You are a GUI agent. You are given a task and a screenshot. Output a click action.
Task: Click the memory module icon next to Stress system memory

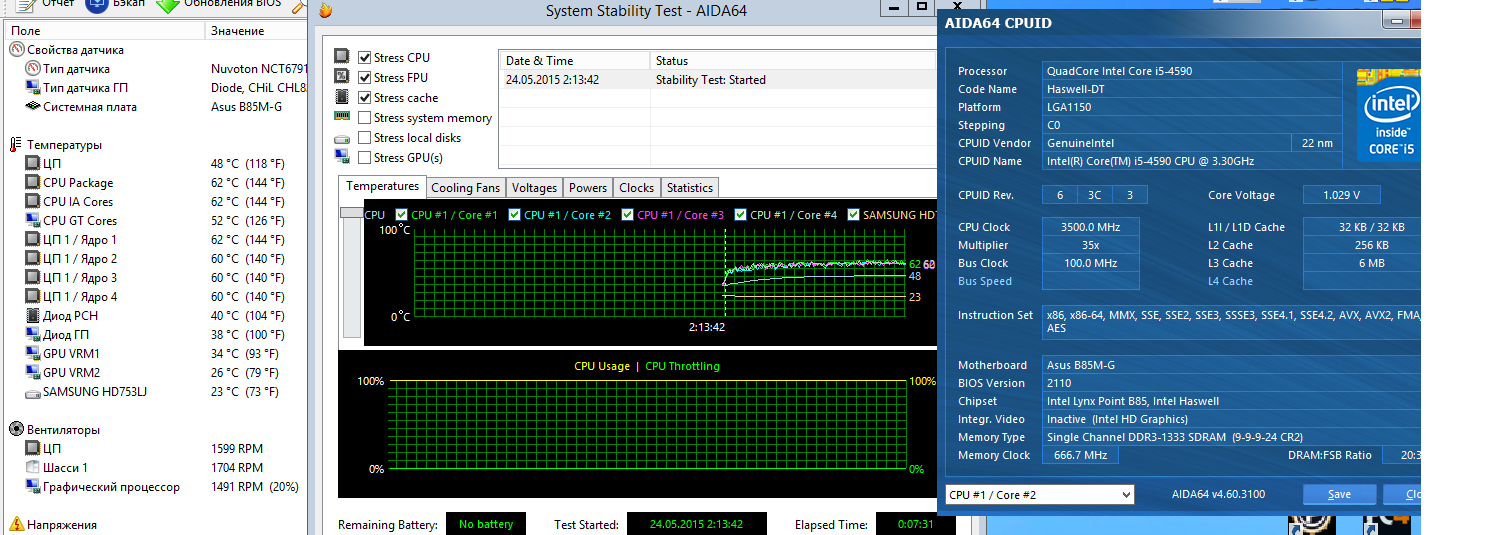[342, 117]
